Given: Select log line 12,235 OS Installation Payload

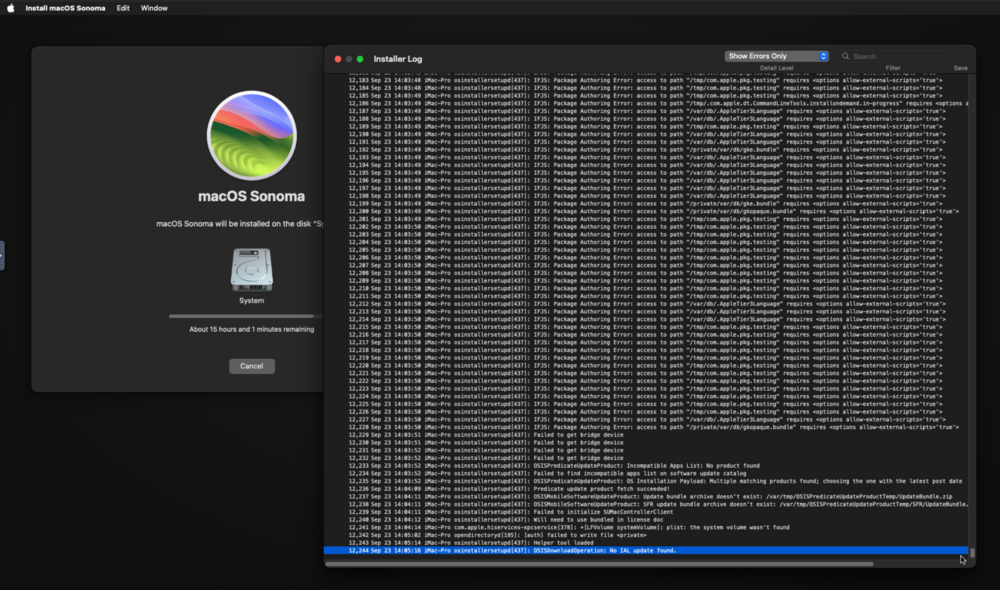Looking at the screenshot, I should click(x=645, y=481).
